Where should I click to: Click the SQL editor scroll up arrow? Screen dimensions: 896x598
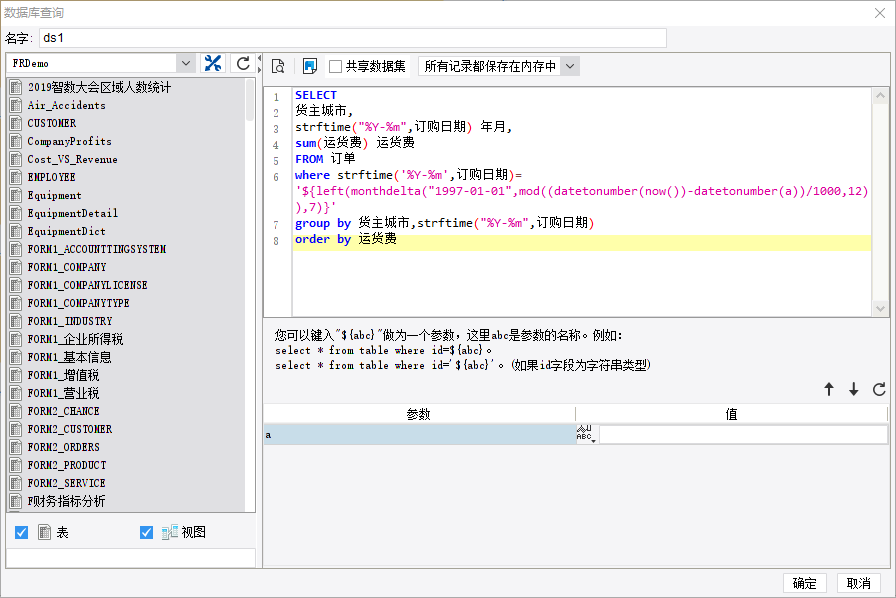880,95
